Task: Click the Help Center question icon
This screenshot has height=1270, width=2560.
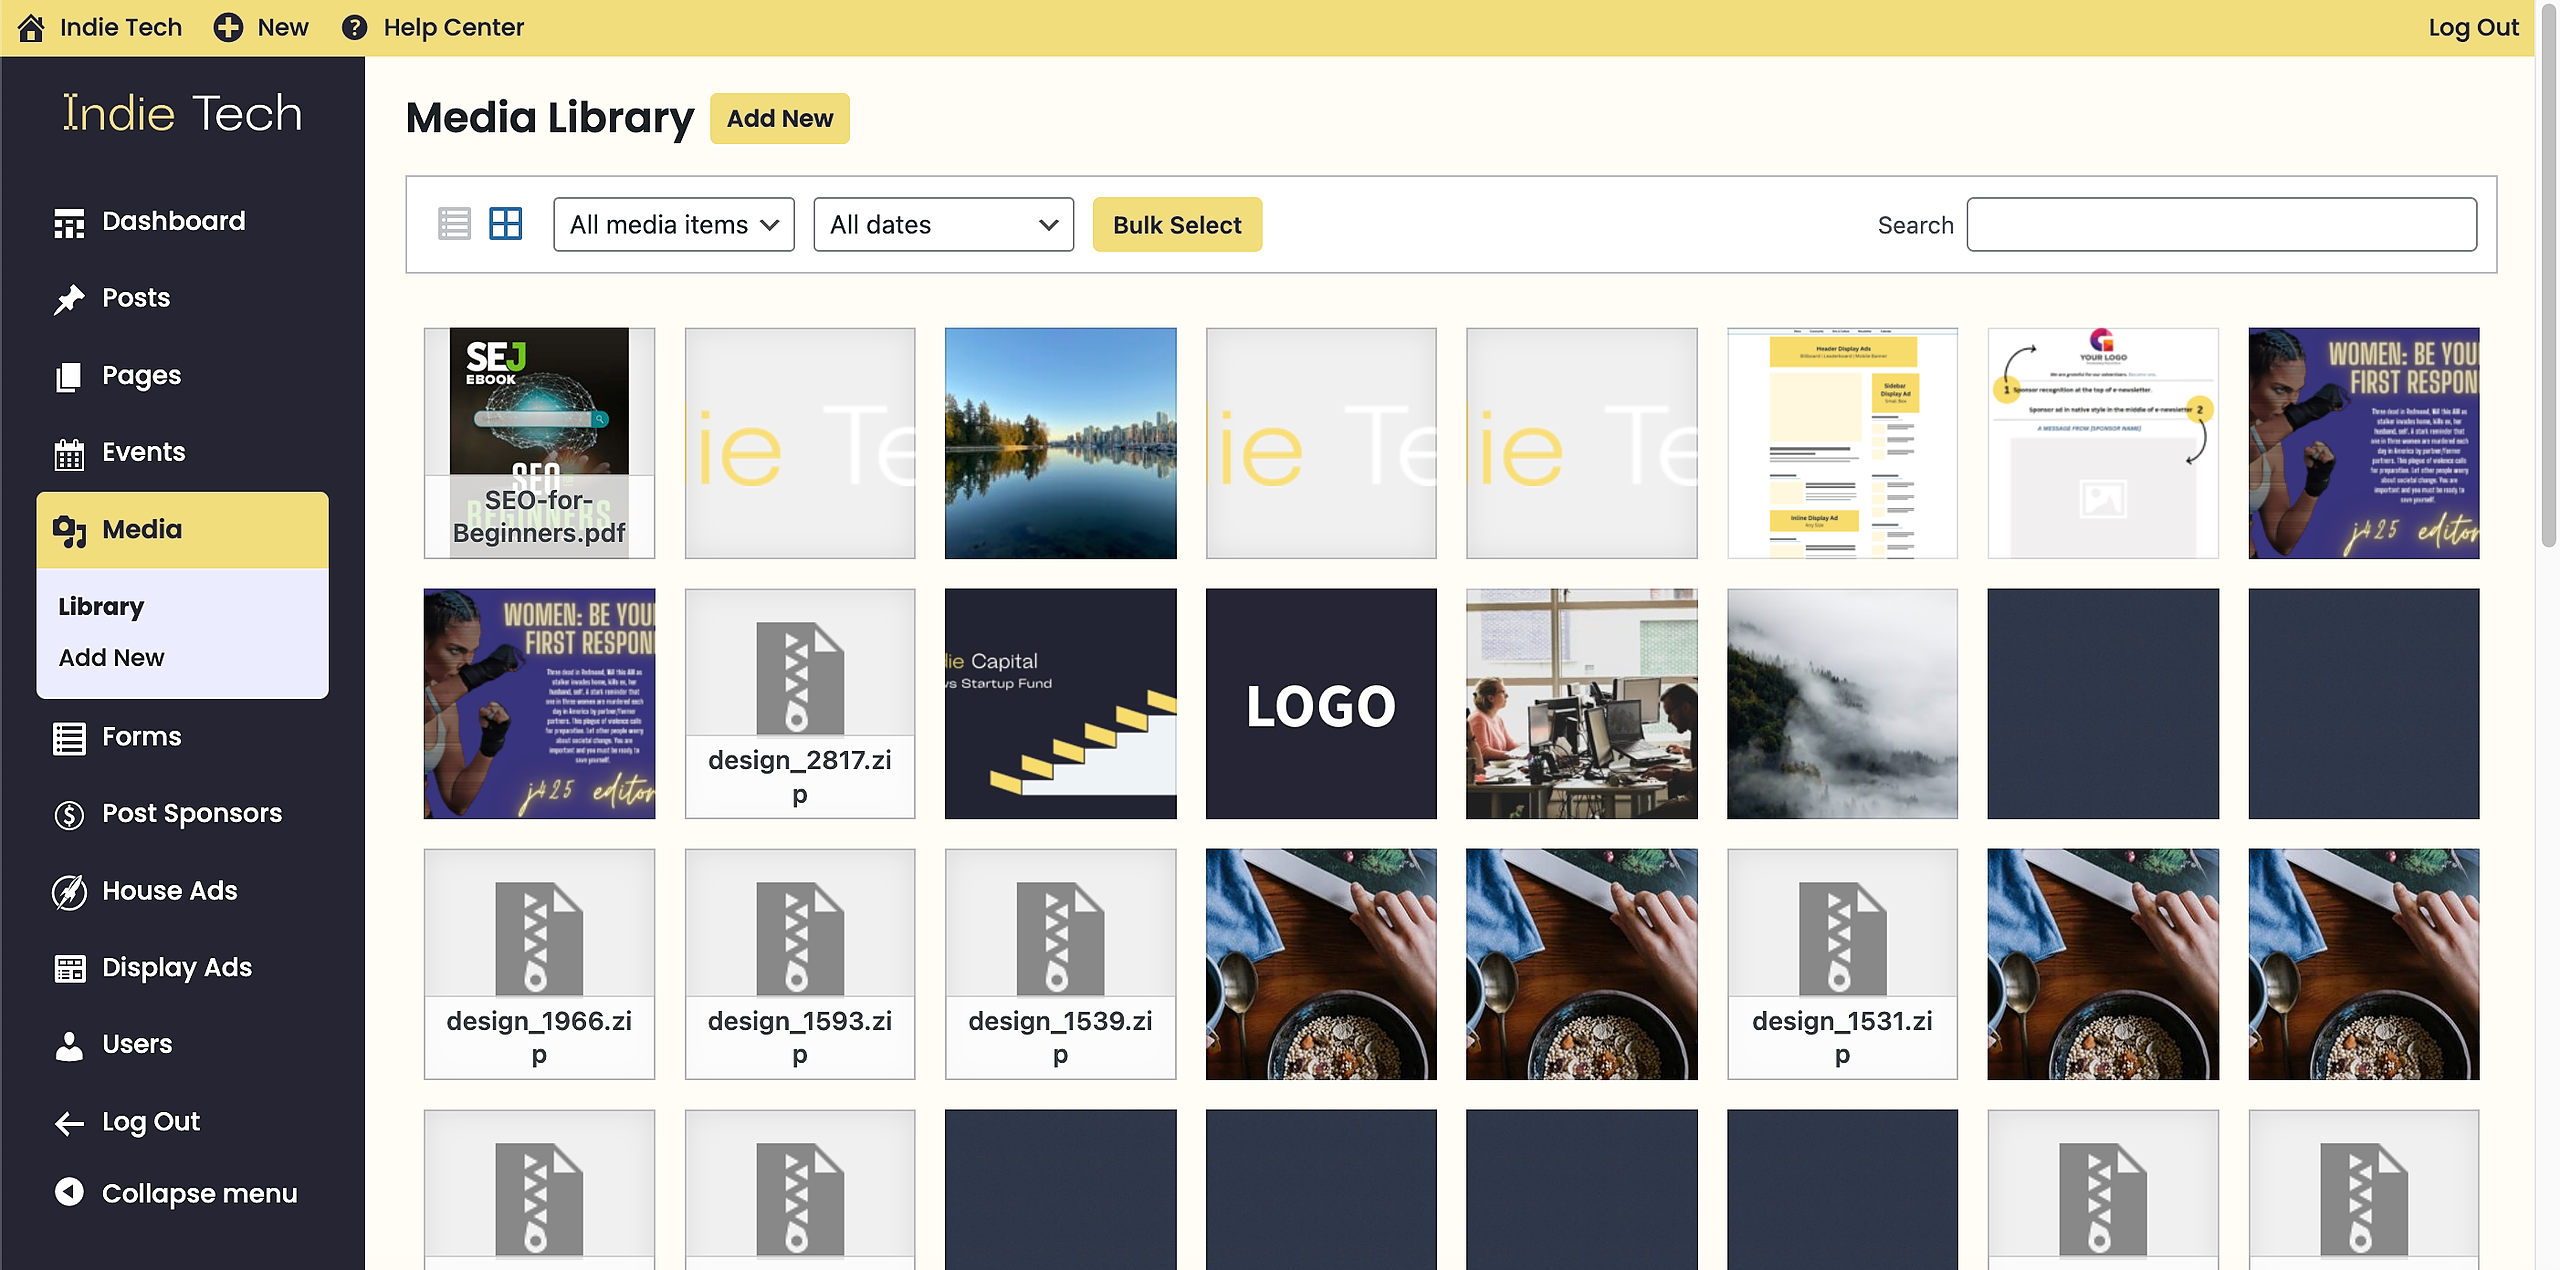Action: pos(354,27)
